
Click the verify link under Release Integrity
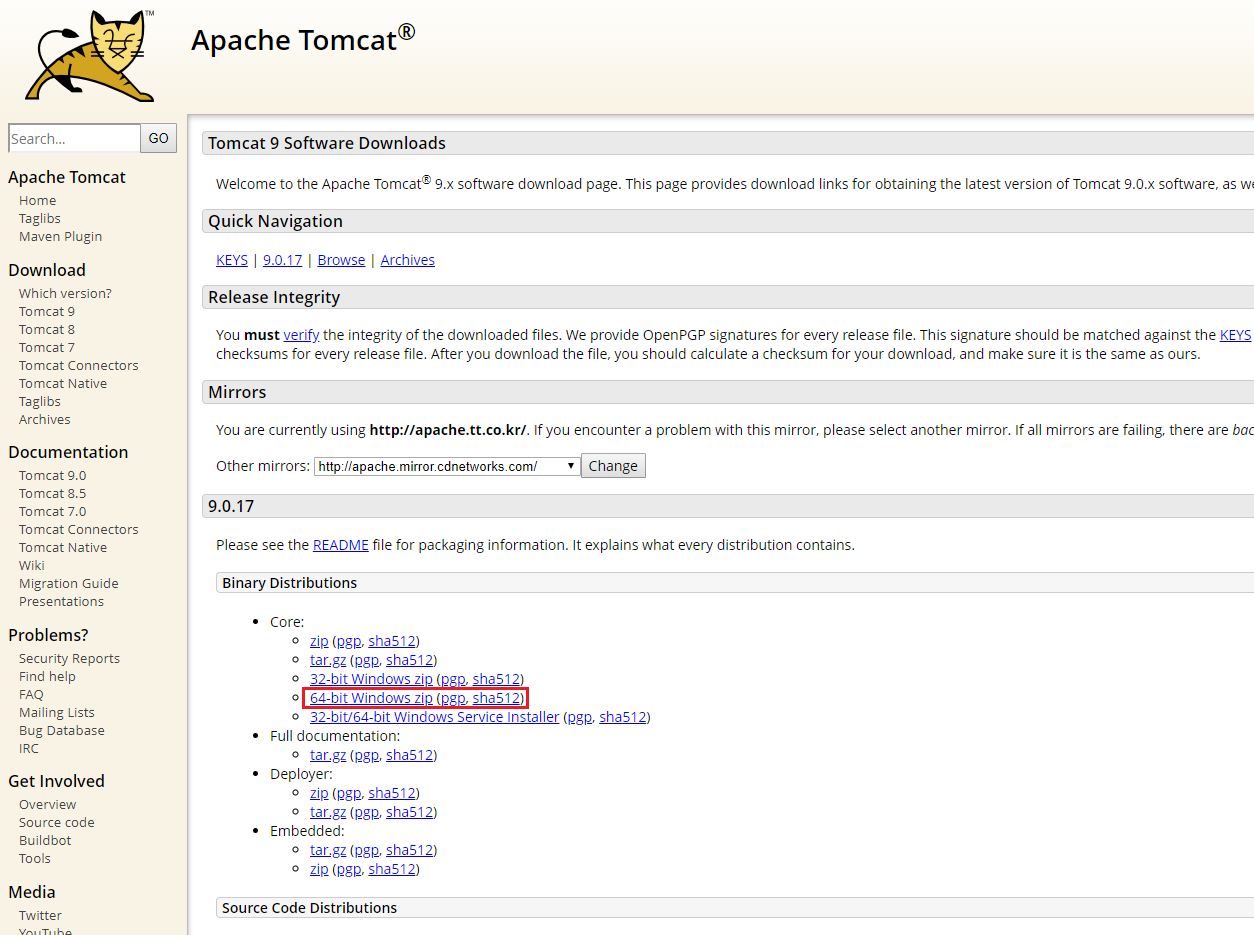click(301, 335)
